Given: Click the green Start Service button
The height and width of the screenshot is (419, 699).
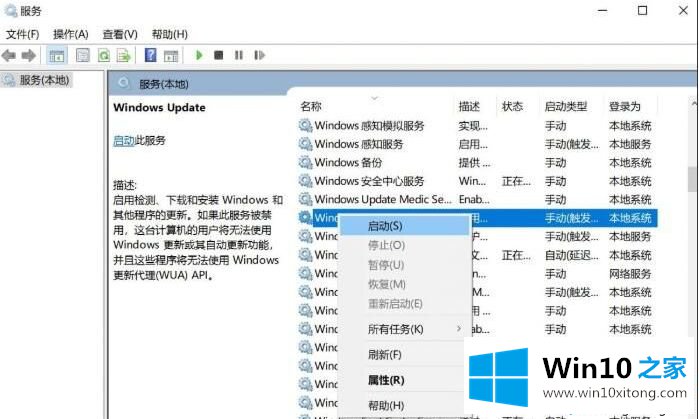Looking at the screenshot, I should coord(199,55).
